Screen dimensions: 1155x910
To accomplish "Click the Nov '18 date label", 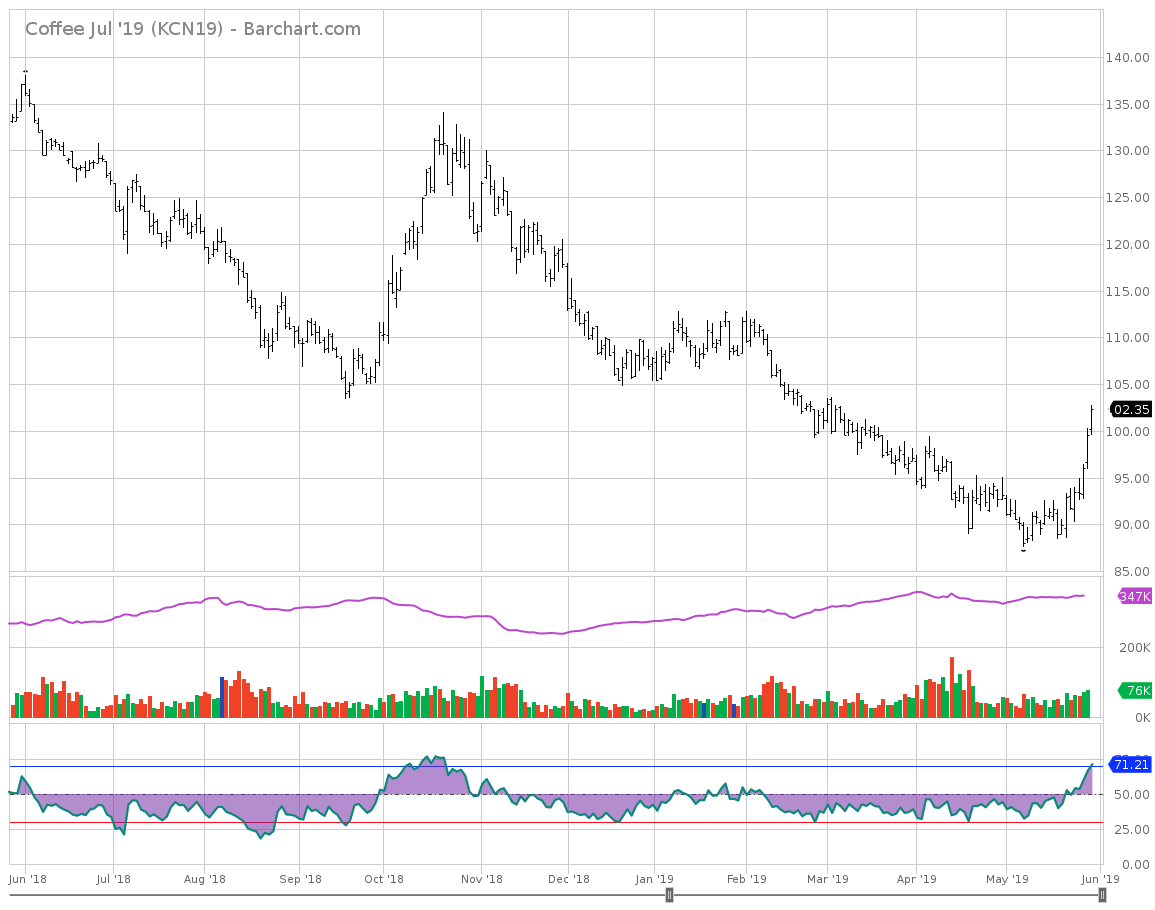I will pyautogui.click(x=481, y=878).
